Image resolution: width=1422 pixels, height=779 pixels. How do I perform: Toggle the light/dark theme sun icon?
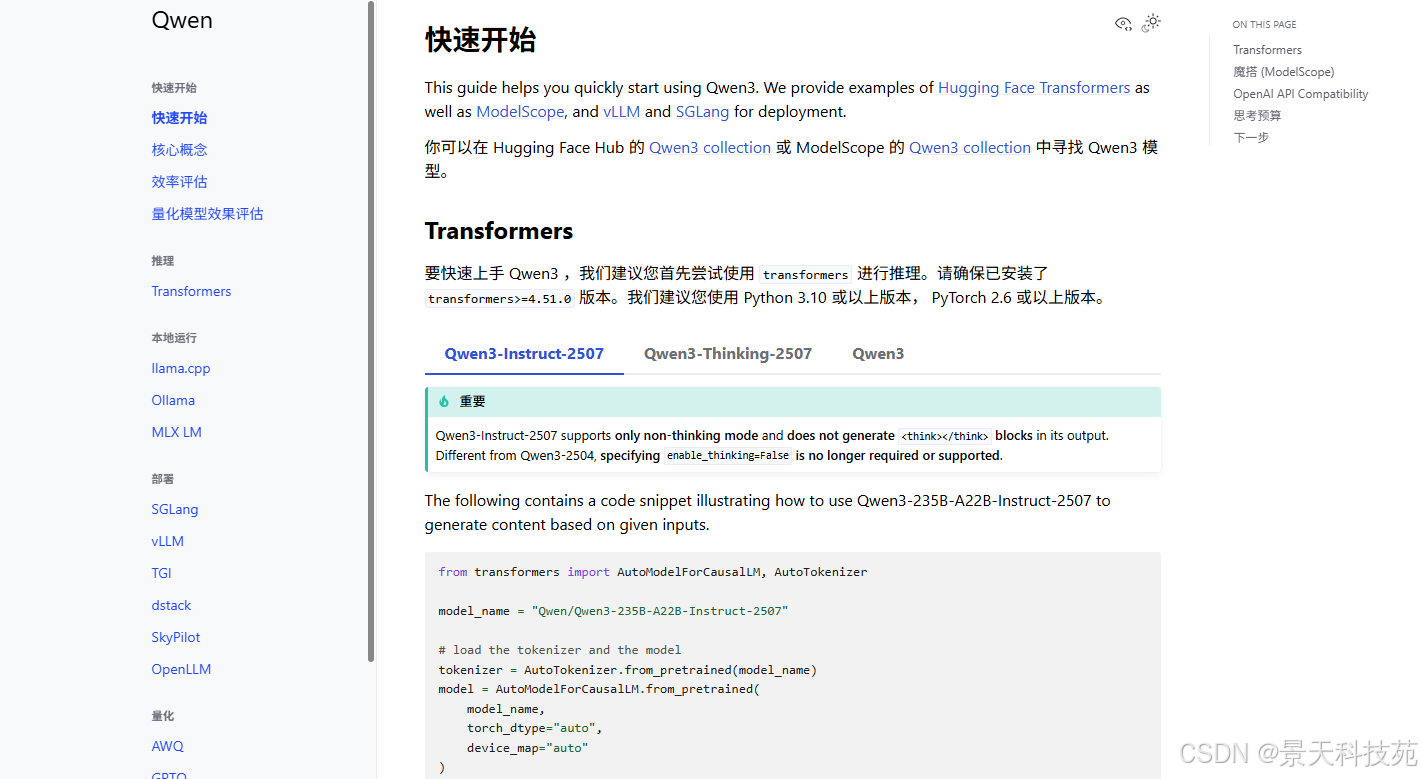click(1151, 22)
